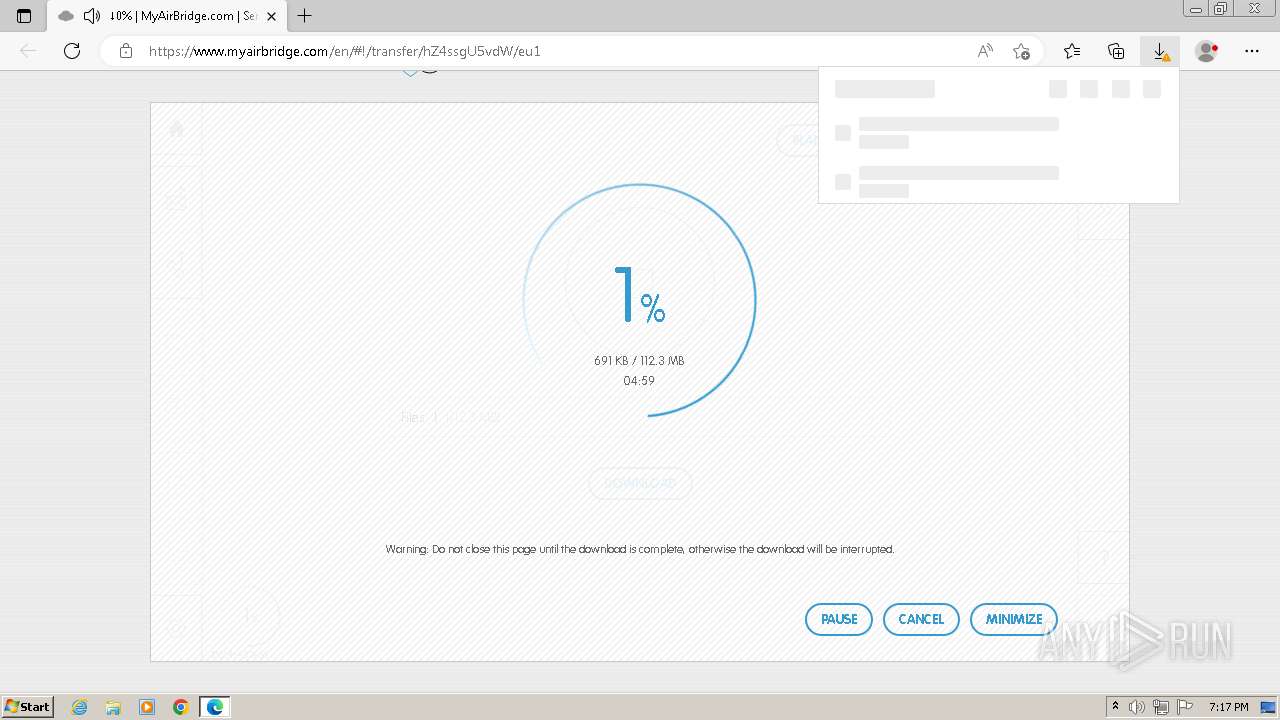Image resolution: width=1280 pixels, height=720 pixels.
Task: Add this page to favorites
Action: pyautogui.click(x=1021, y=51)
